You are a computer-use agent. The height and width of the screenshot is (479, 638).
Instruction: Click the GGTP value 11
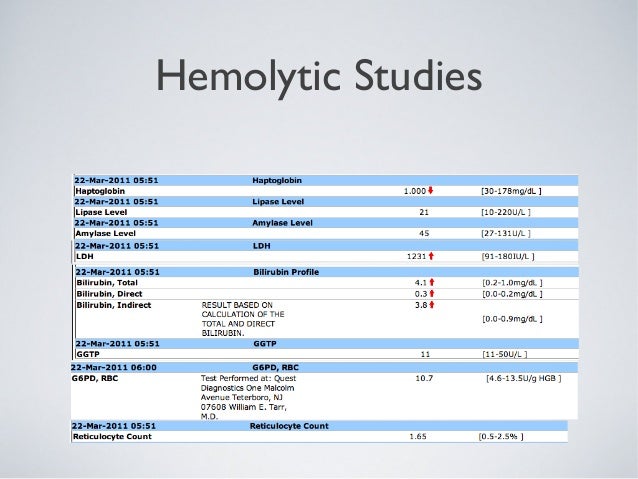[x=425, y=354]
